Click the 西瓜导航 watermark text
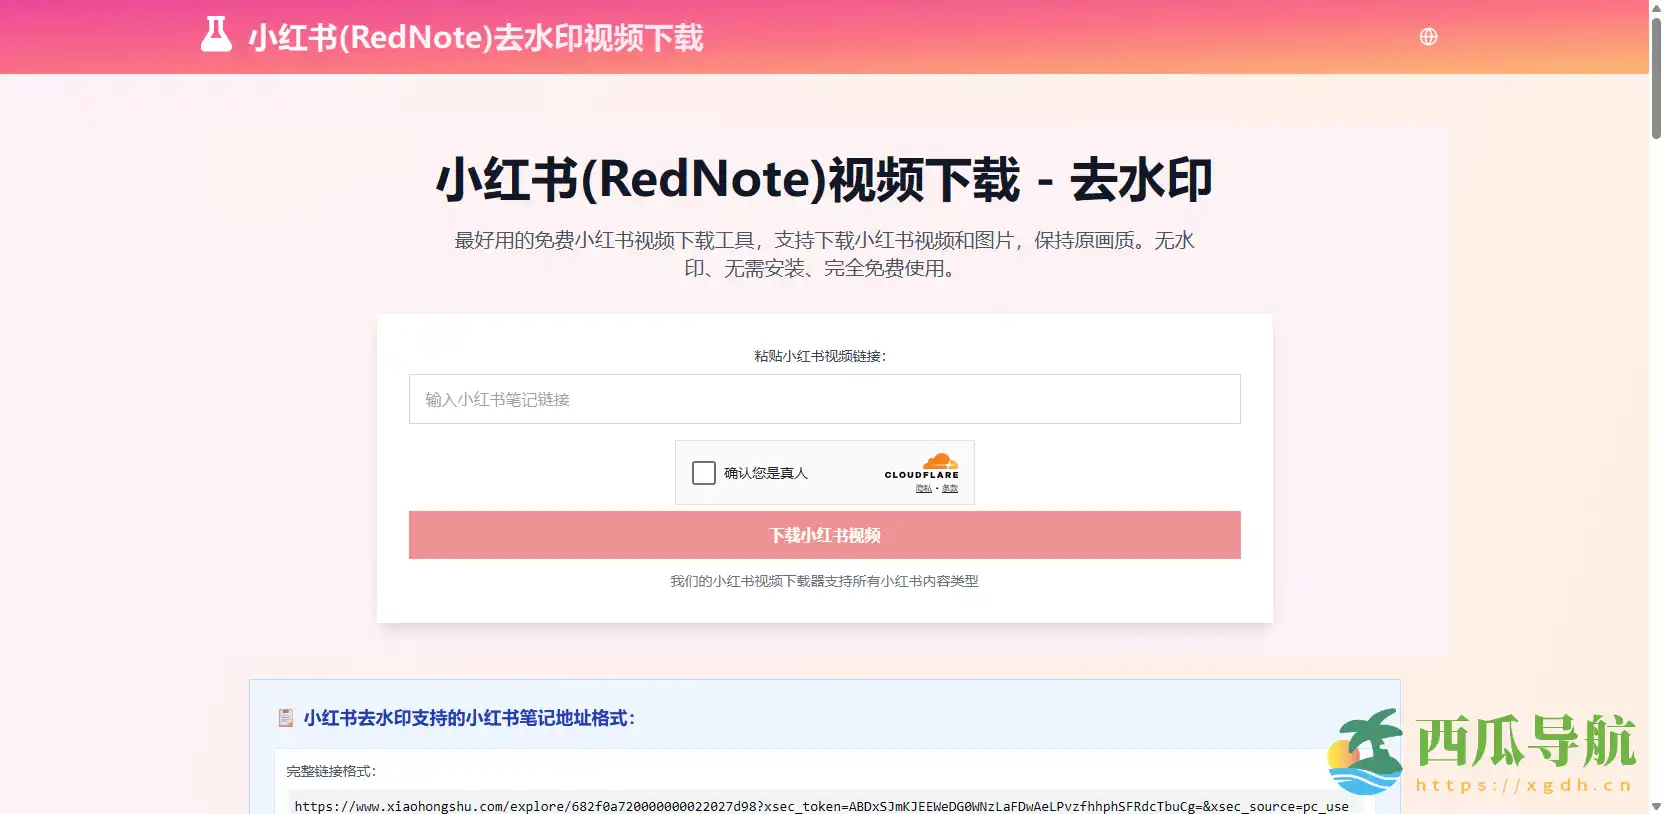1664x814 pixels. pyautogui.click(x=1526, y=741)
